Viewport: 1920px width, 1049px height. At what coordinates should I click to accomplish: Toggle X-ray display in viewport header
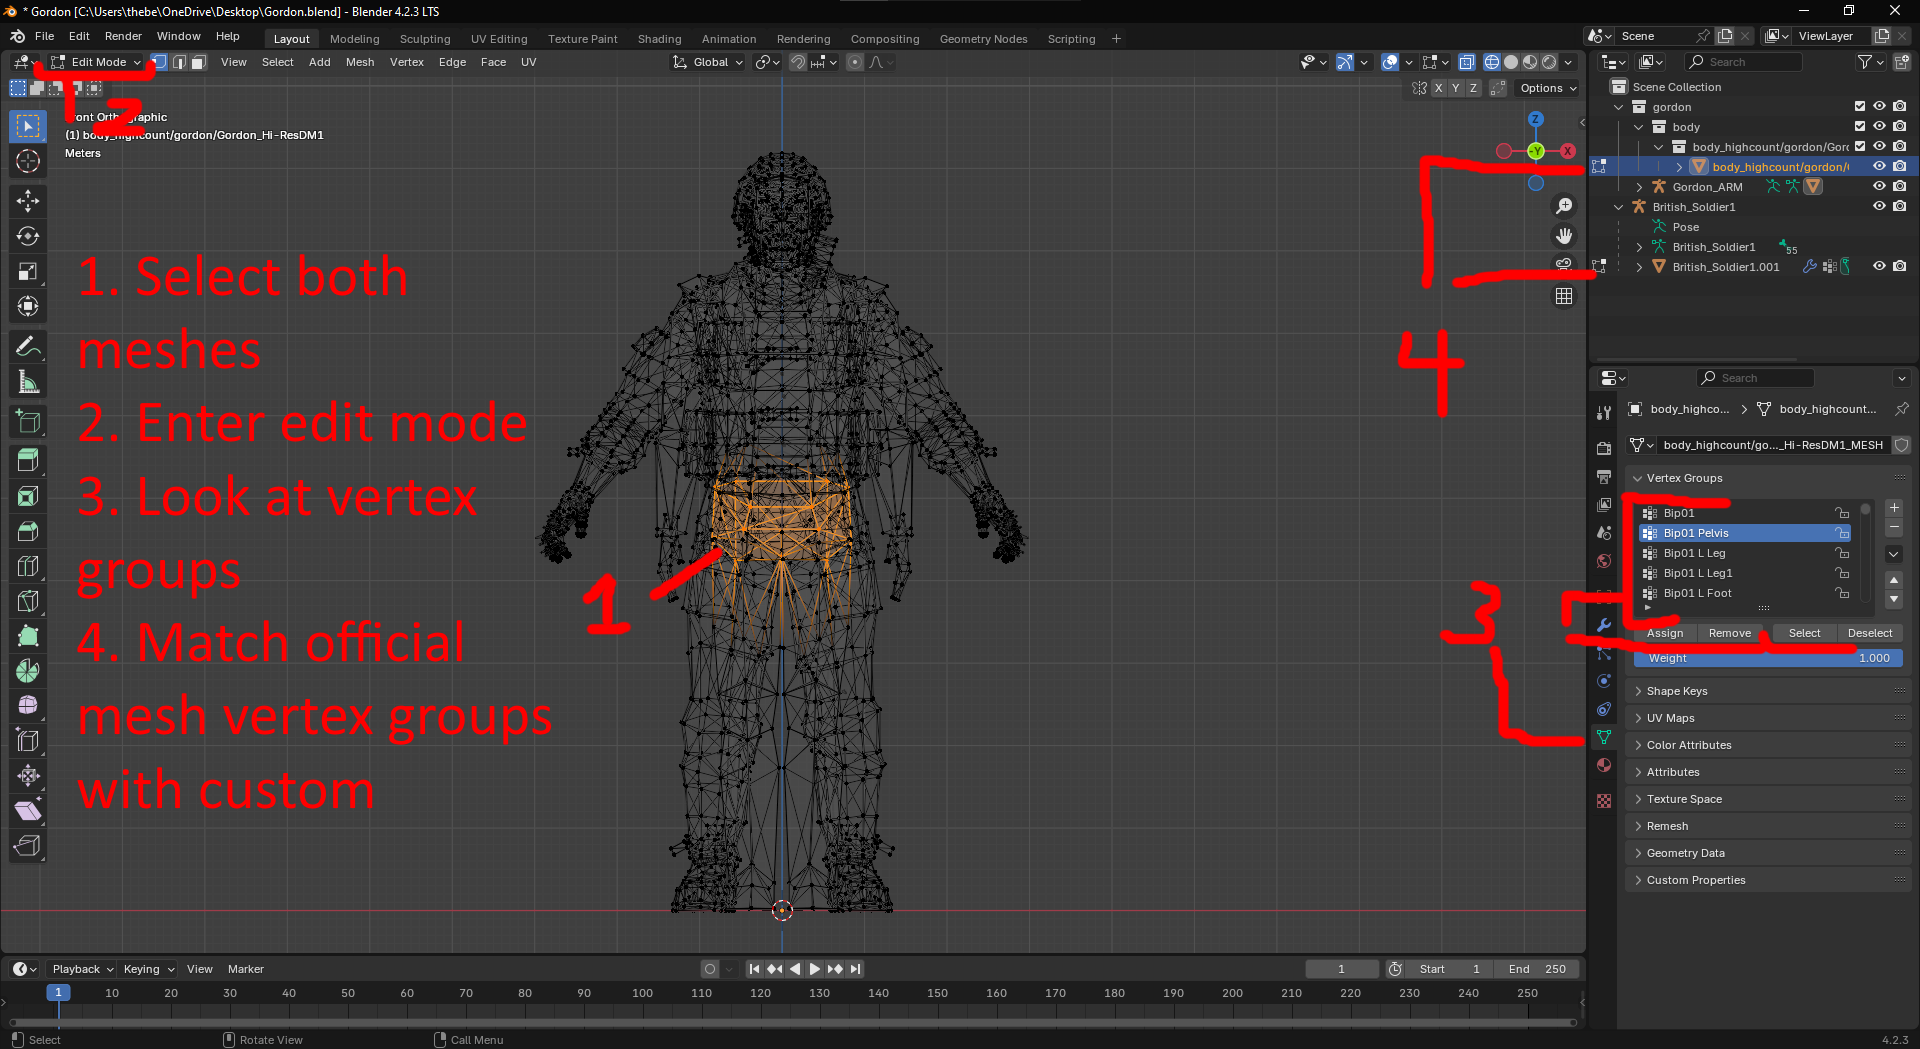[1466, 62]
